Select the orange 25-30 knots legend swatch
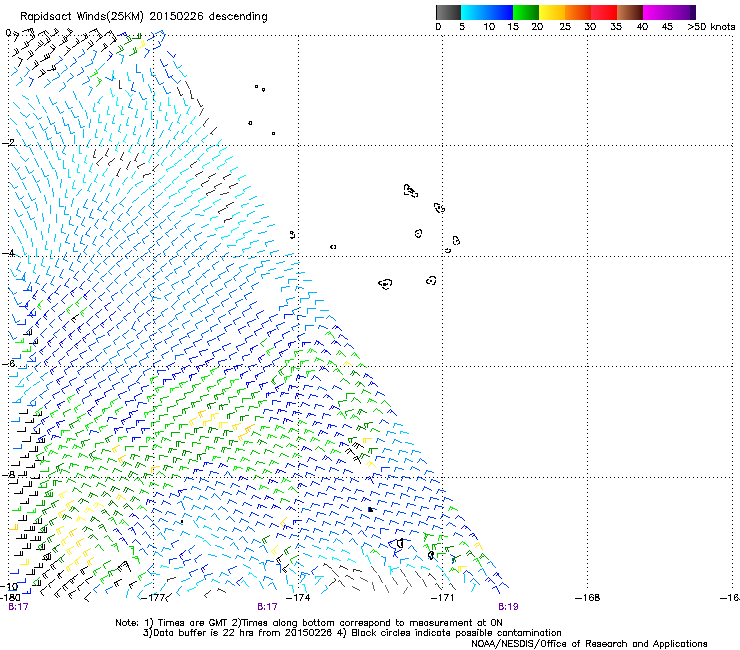The image size is (740, 650). (578, 12)
